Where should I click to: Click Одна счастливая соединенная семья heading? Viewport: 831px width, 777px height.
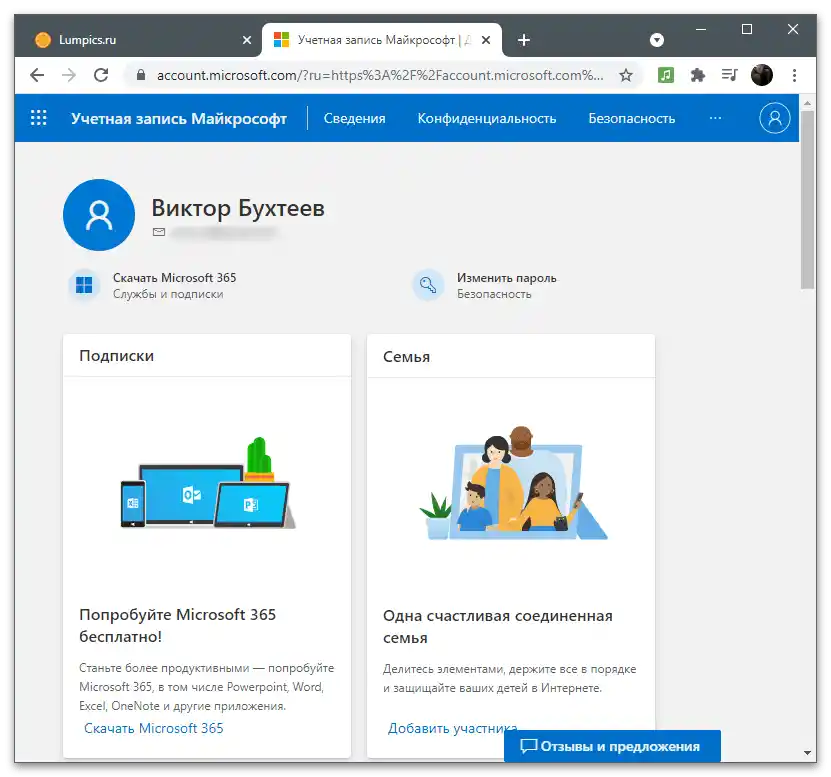tap(498, 626)
